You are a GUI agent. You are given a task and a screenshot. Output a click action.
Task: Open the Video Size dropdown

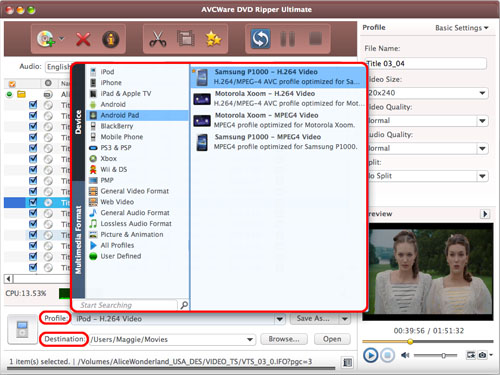(482, 93)
